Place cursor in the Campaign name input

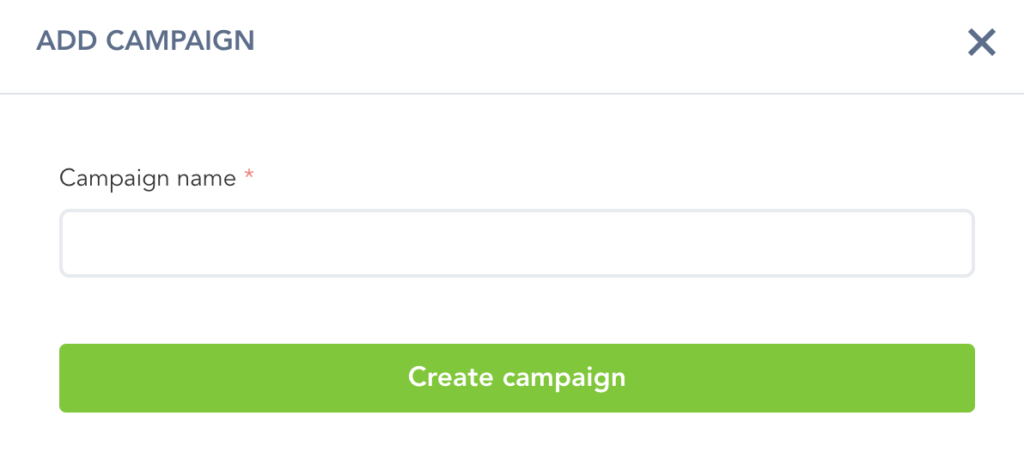(x=516, y=243)
